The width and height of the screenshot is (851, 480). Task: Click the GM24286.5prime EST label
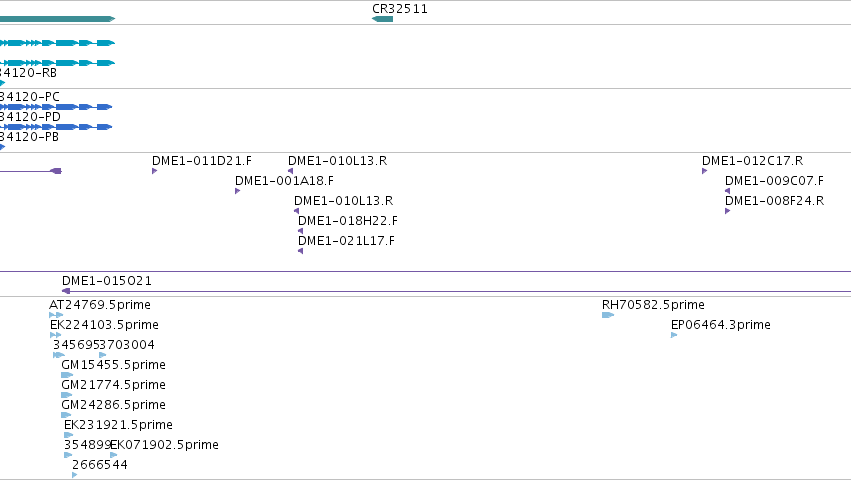(x=113, y=405)
